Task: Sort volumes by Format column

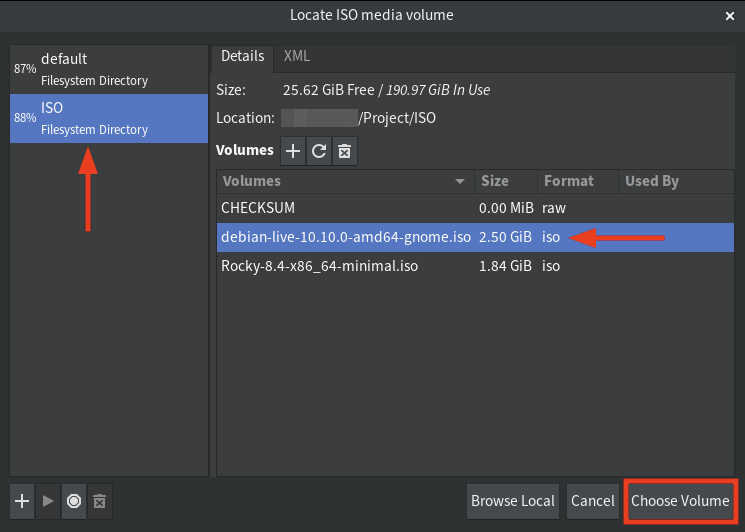Action: tap(577, 181)
